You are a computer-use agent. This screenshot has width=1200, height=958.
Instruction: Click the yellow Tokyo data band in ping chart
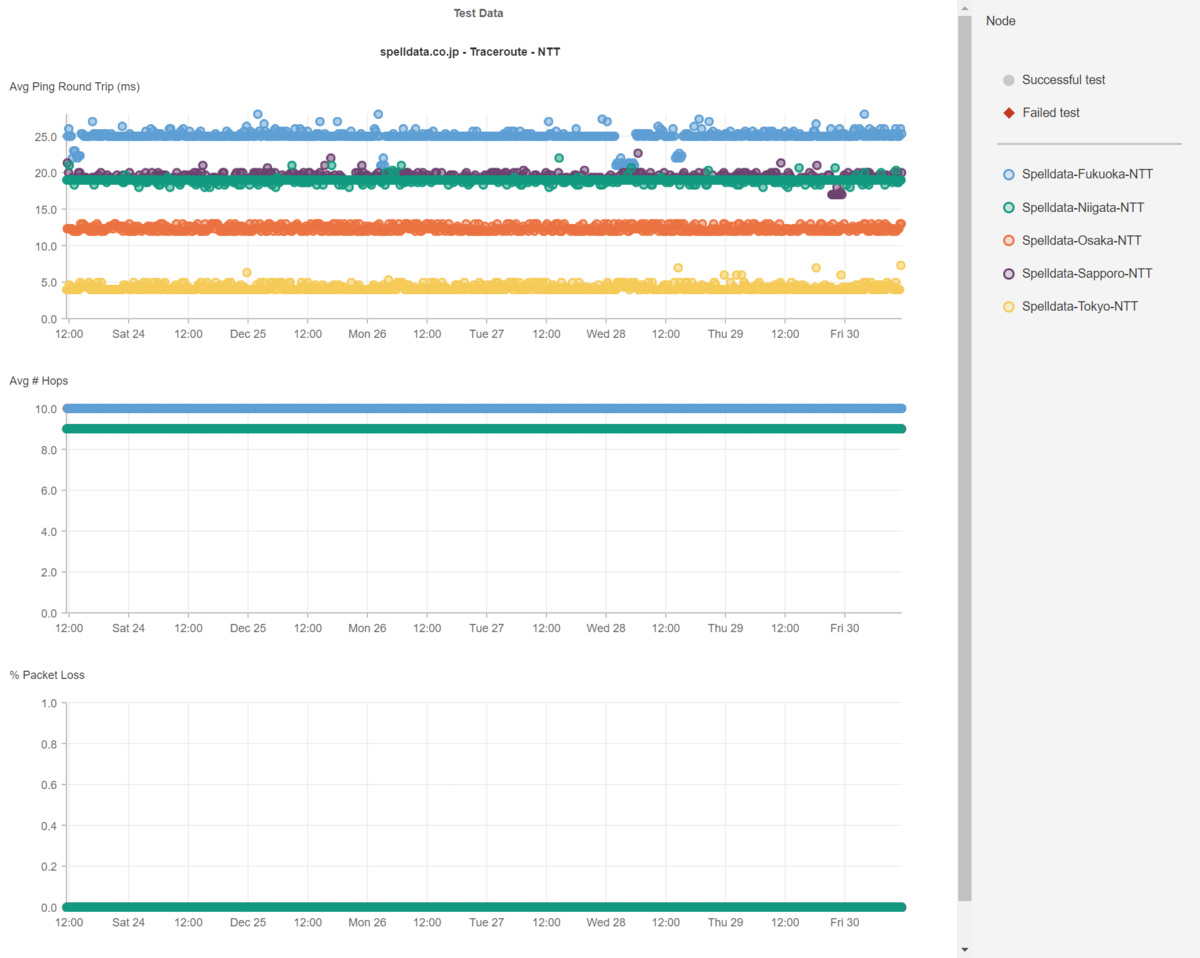pos(484,287)
